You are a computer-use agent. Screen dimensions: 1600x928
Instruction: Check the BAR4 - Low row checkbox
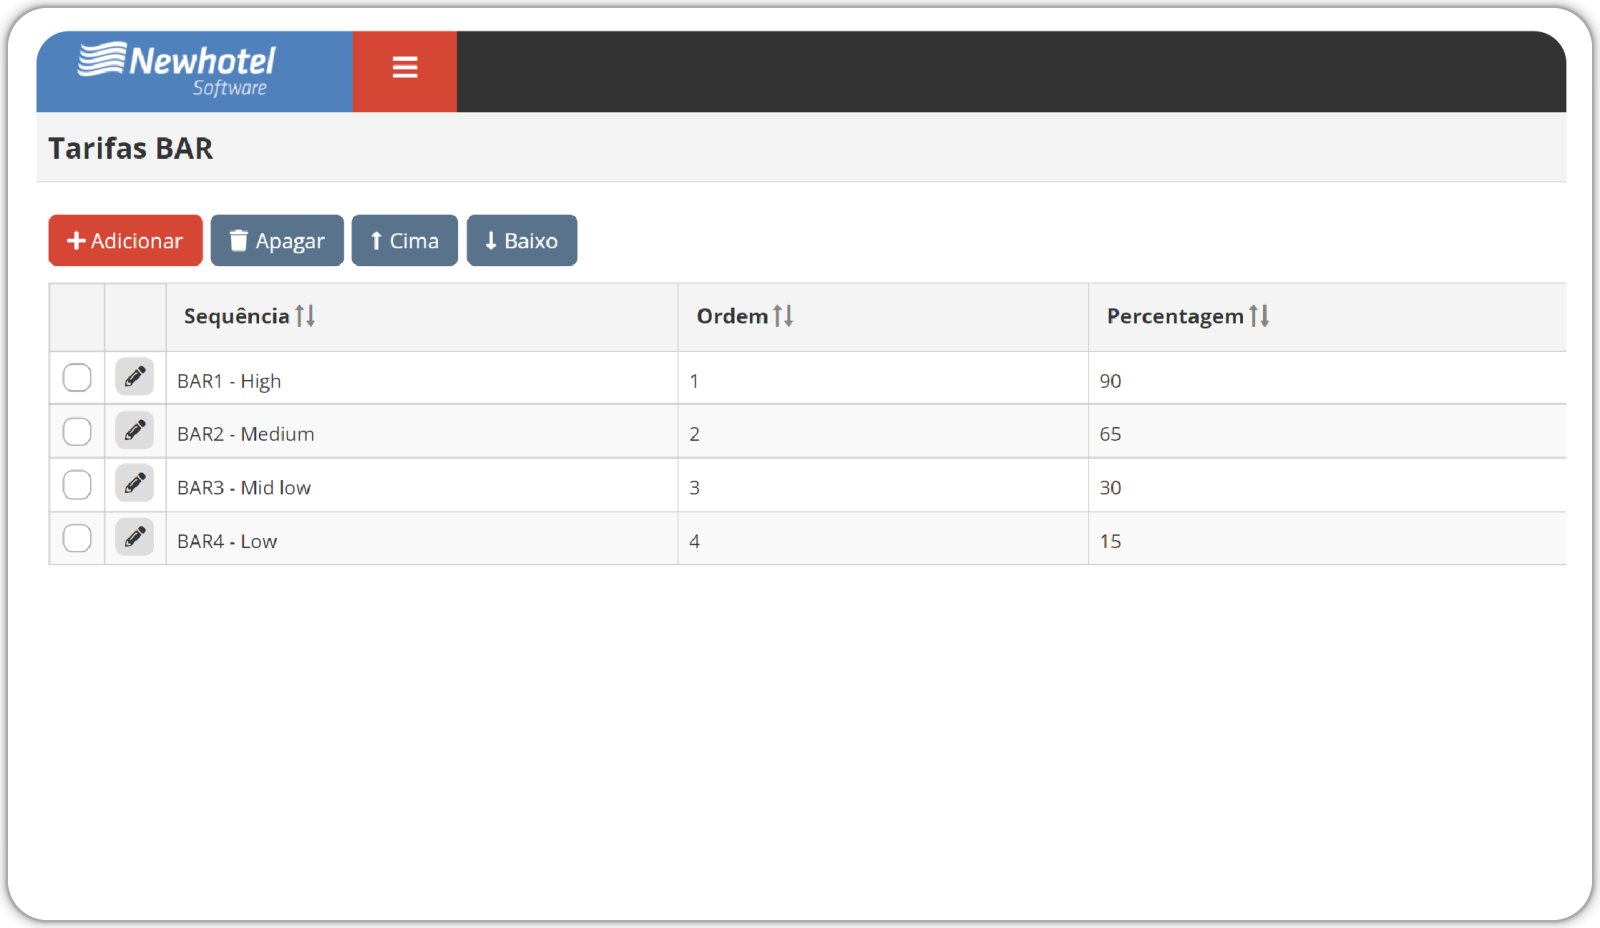[x=77, y=537]
